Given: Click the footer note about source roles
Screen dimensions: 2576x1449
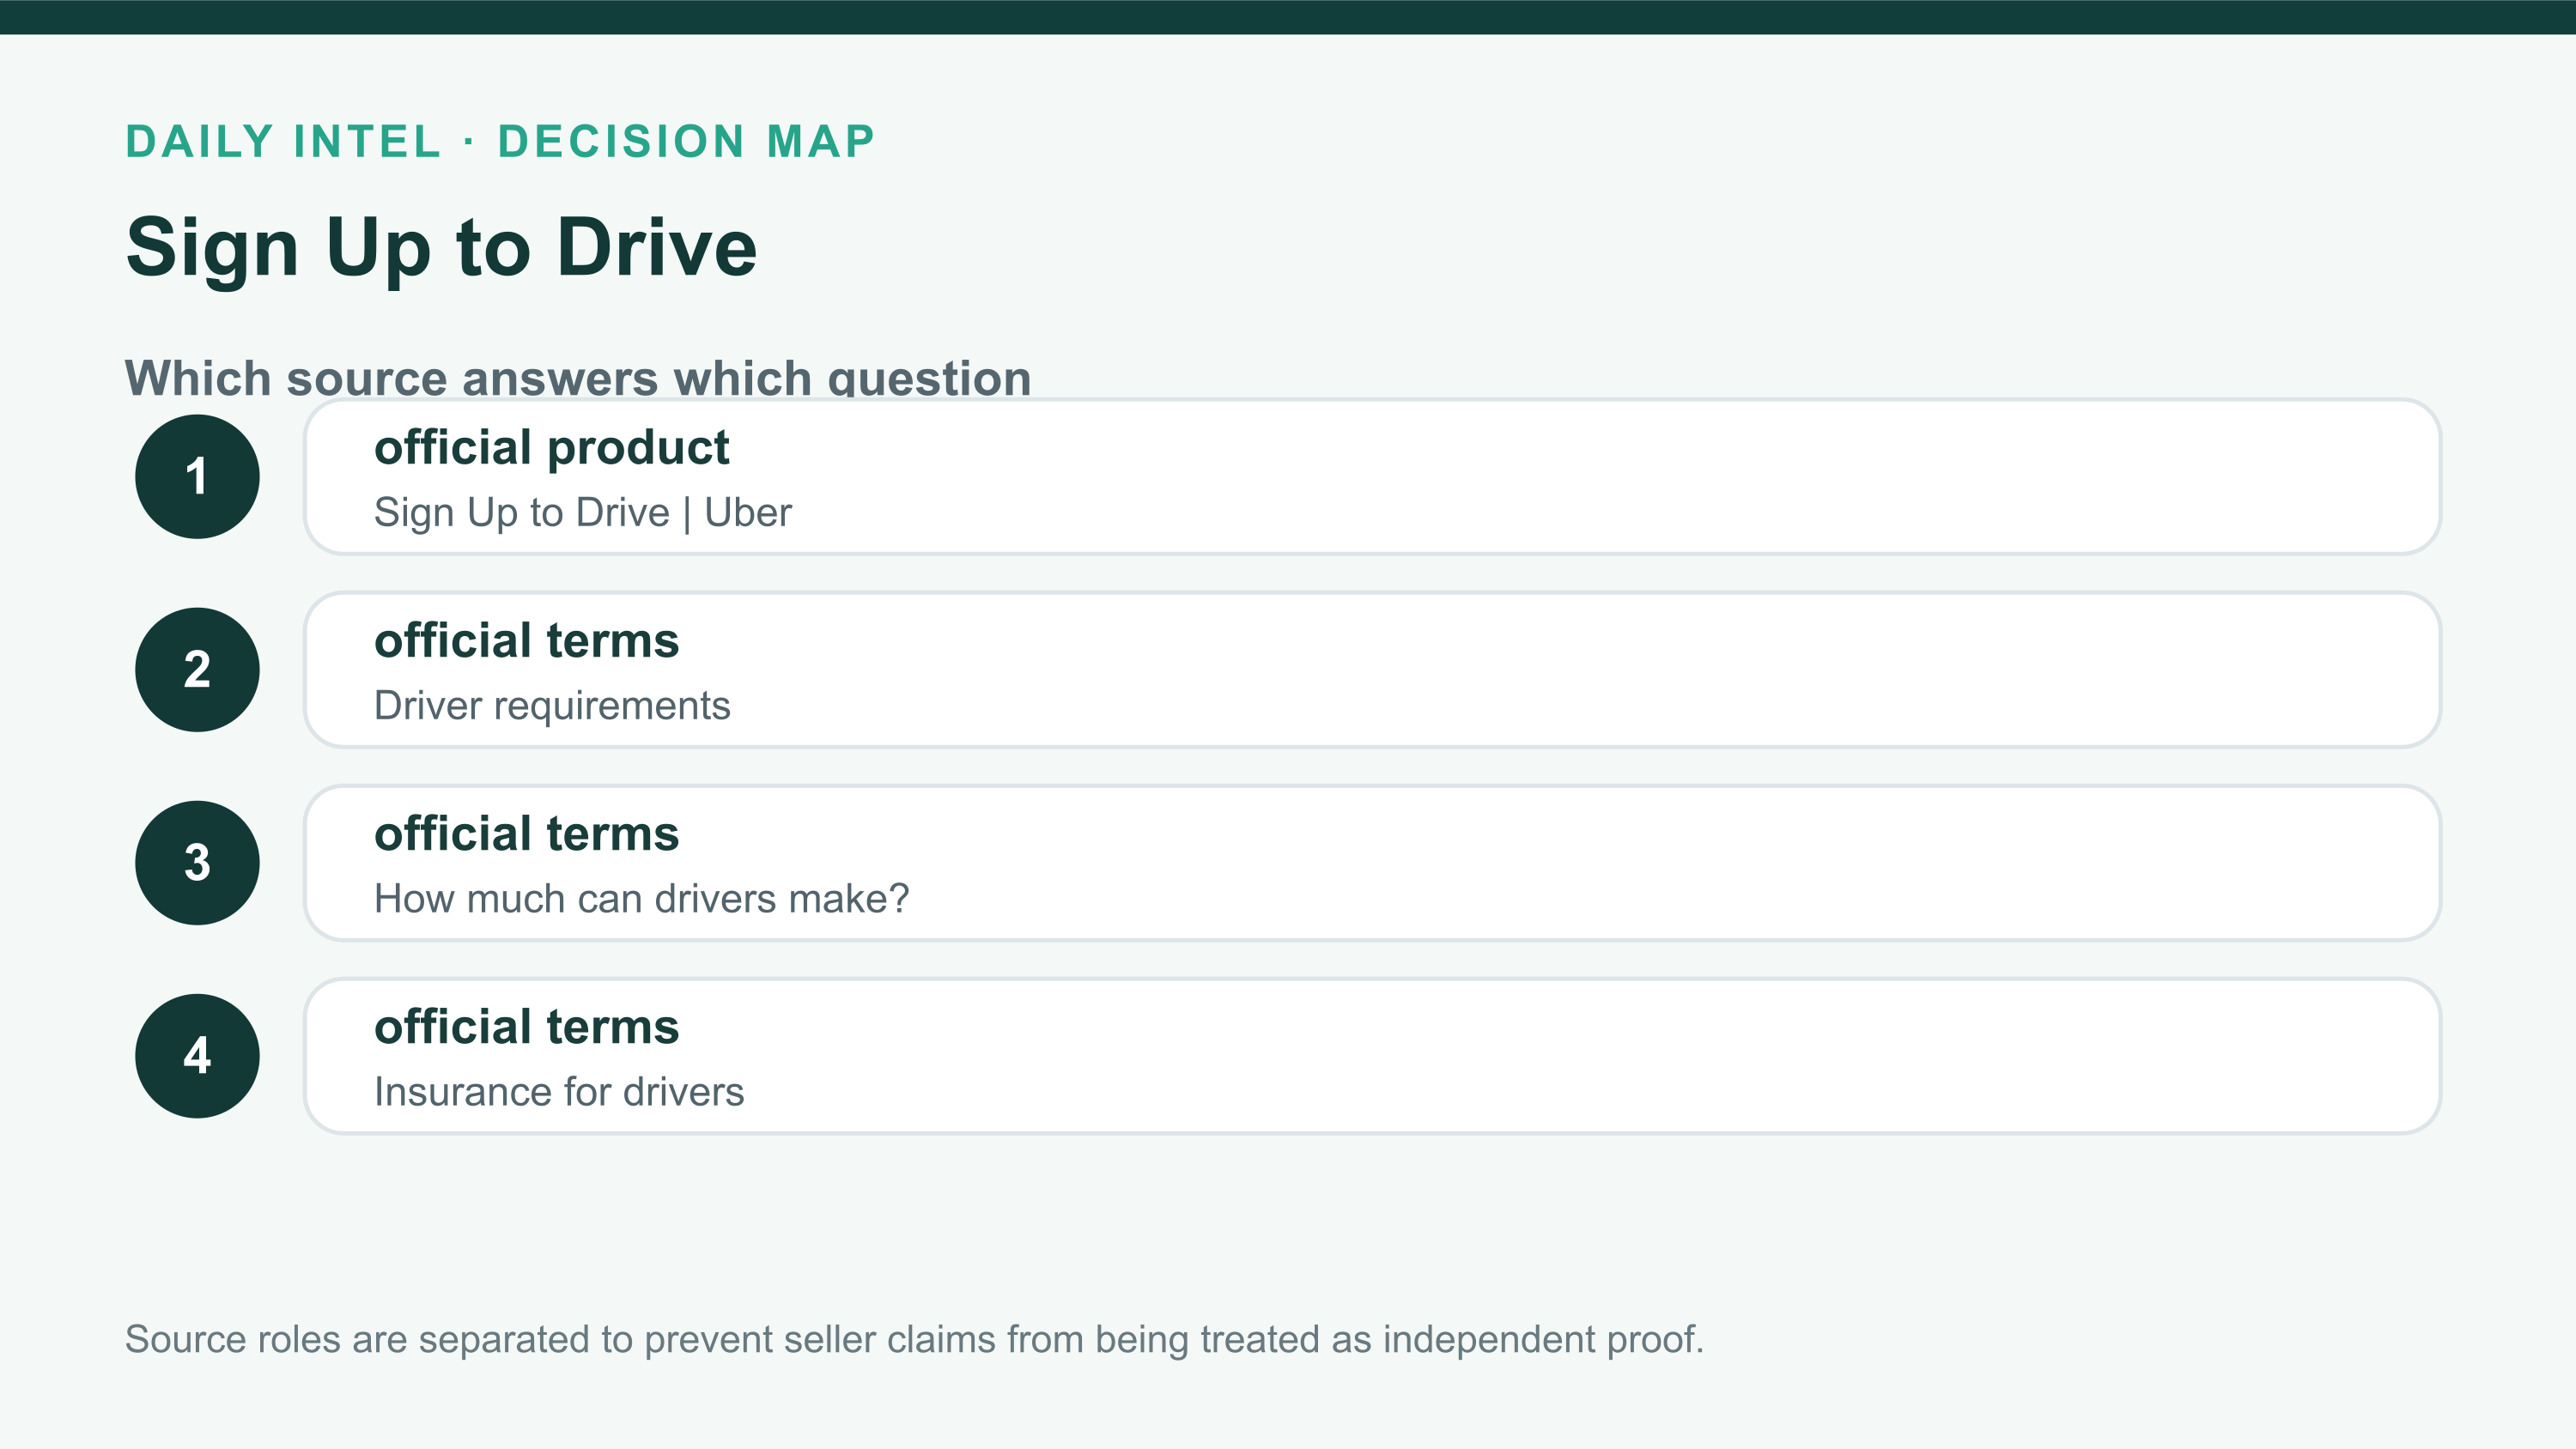Looking at the screenshot, I should pyautogui.click(x=914, y=1340).
